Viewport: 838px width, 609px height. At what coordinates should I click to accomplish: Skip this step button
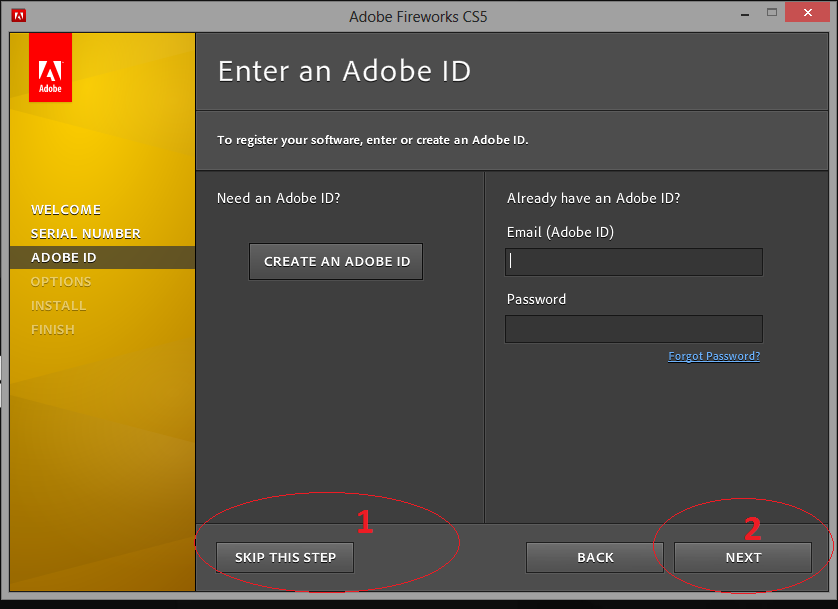click(285, 557)
